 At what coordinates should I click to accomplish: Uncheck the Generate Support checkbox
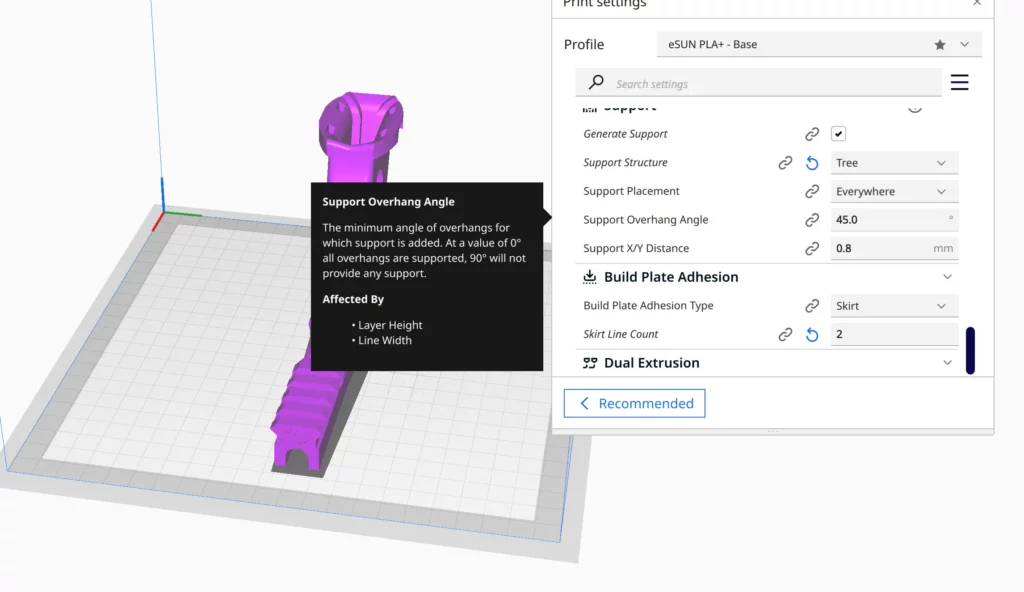point(838,133)
